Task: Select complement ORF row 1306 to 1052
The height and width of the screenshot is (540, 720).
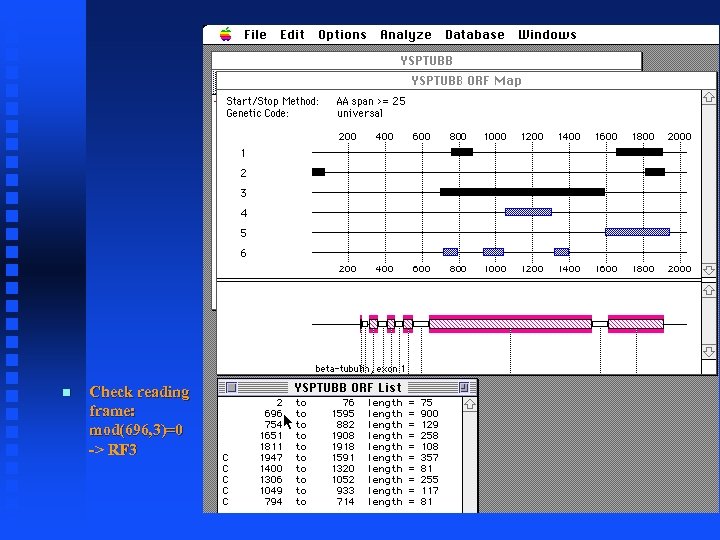Action: click(x=340, y=480)
